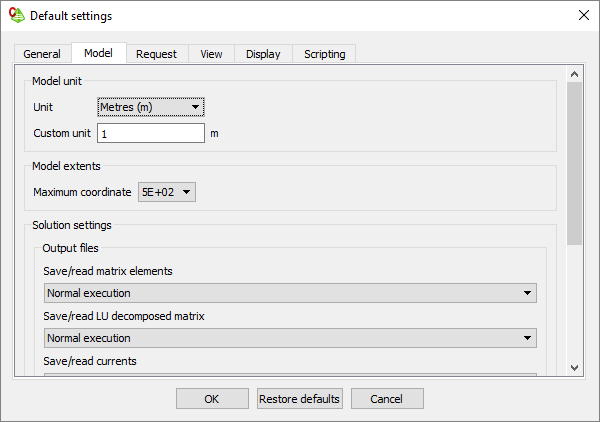Open the Scripting tab
This screenshot has height=422, width=600.
pyautogui.click(x=325, y=54)
